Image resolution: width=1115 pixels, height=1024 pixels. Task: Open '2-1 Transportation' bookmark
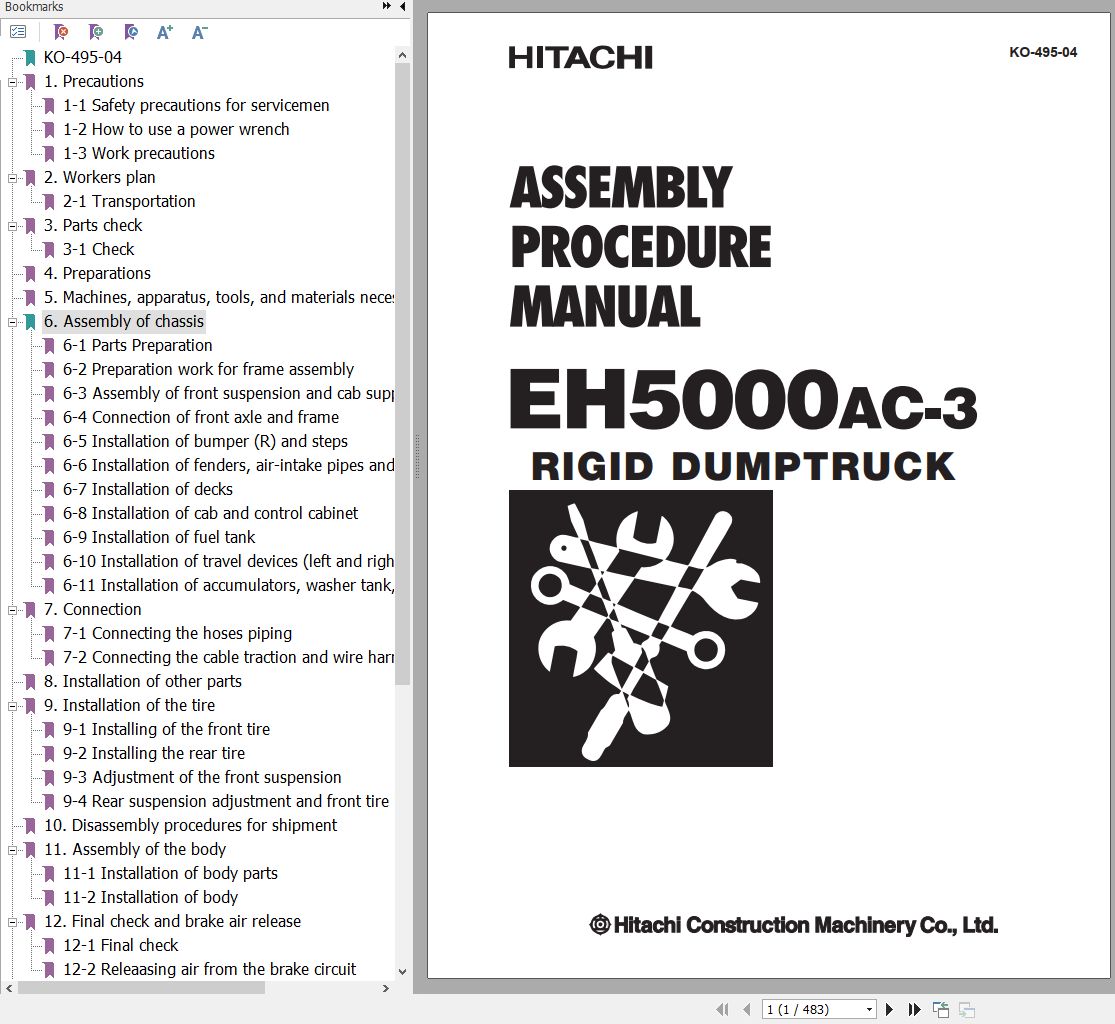click(129, 201)
